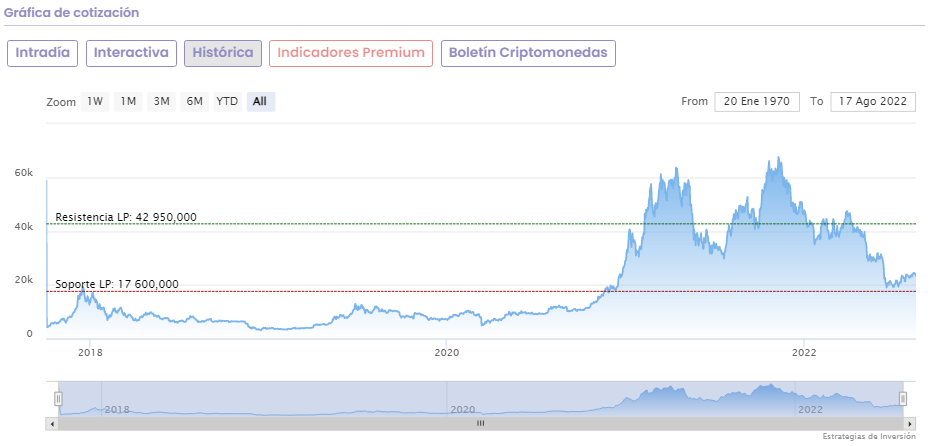933x446 pixels.
Task: Select the All zoom range
Action: point(260,101)
